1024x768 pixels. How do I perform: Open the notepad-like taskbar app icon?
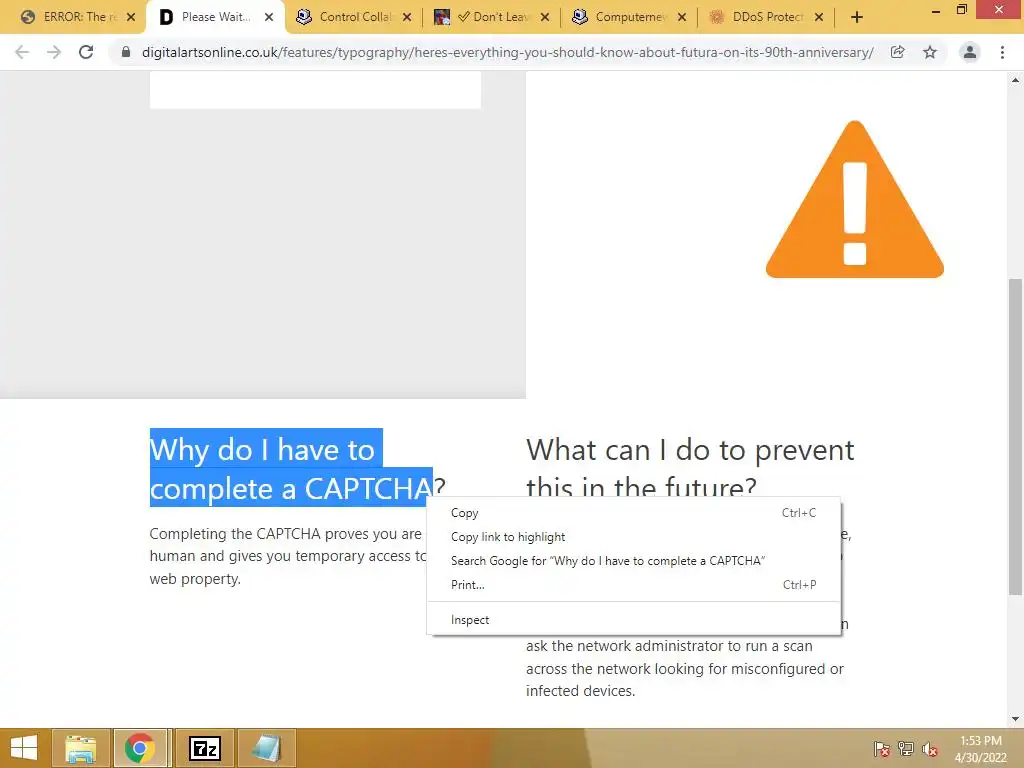click(x=266, y=748)
